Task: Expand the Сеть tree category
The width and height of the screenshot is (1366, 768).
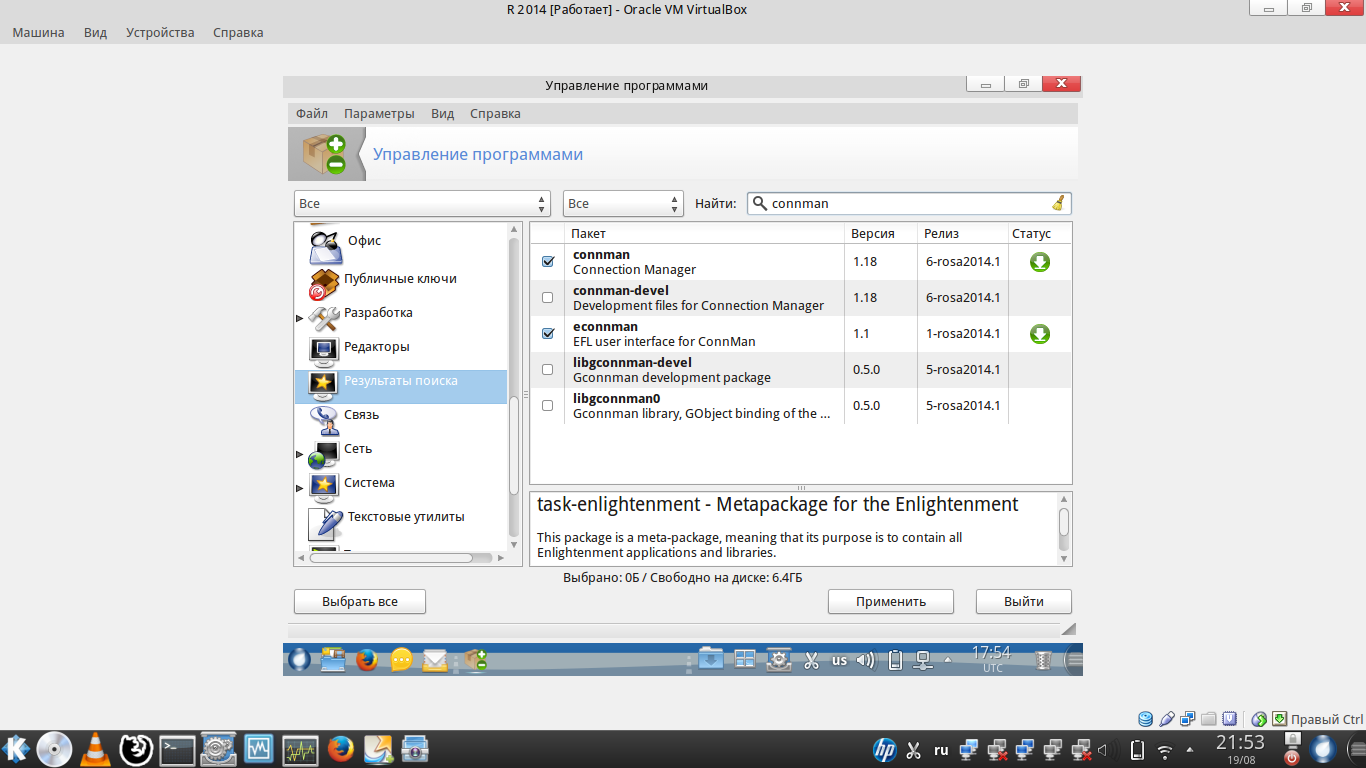Action: (x=299, y=455)
